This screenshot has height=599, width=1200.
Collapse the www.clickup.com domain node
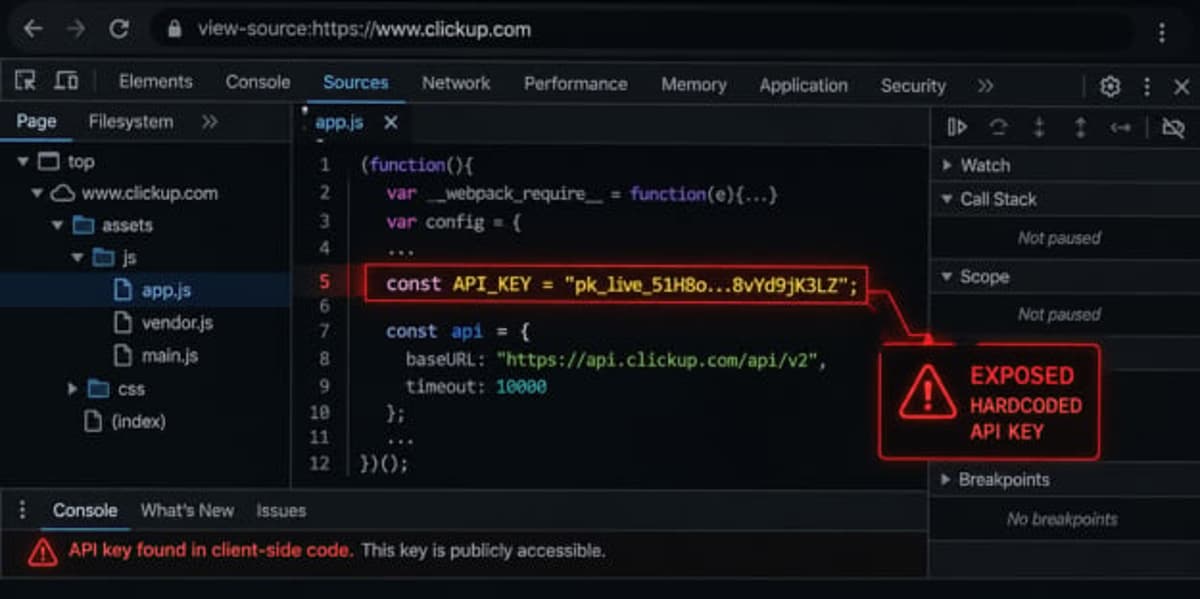(37, 193)
